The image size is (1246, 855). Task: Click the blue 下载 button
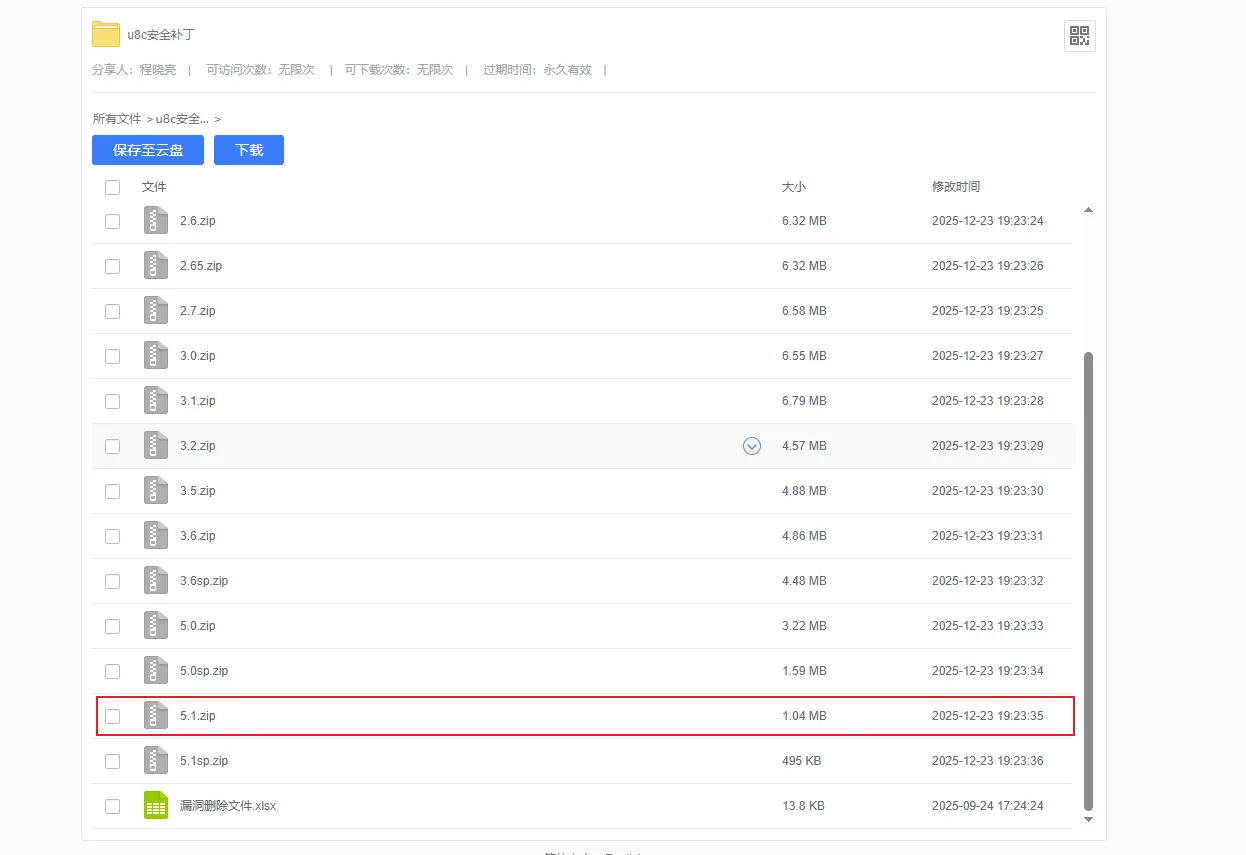click(249, 150)
